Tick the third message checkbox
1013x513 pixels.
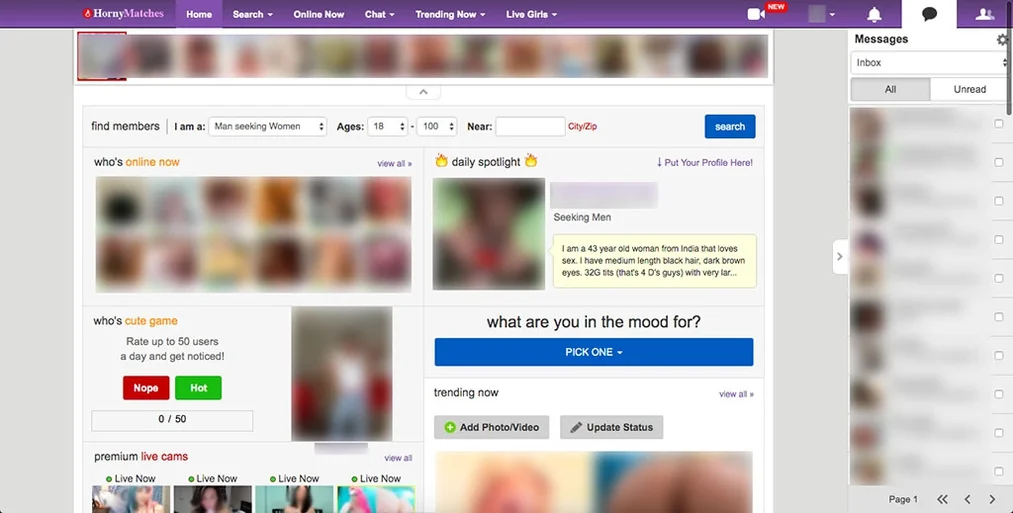[999, 201]
